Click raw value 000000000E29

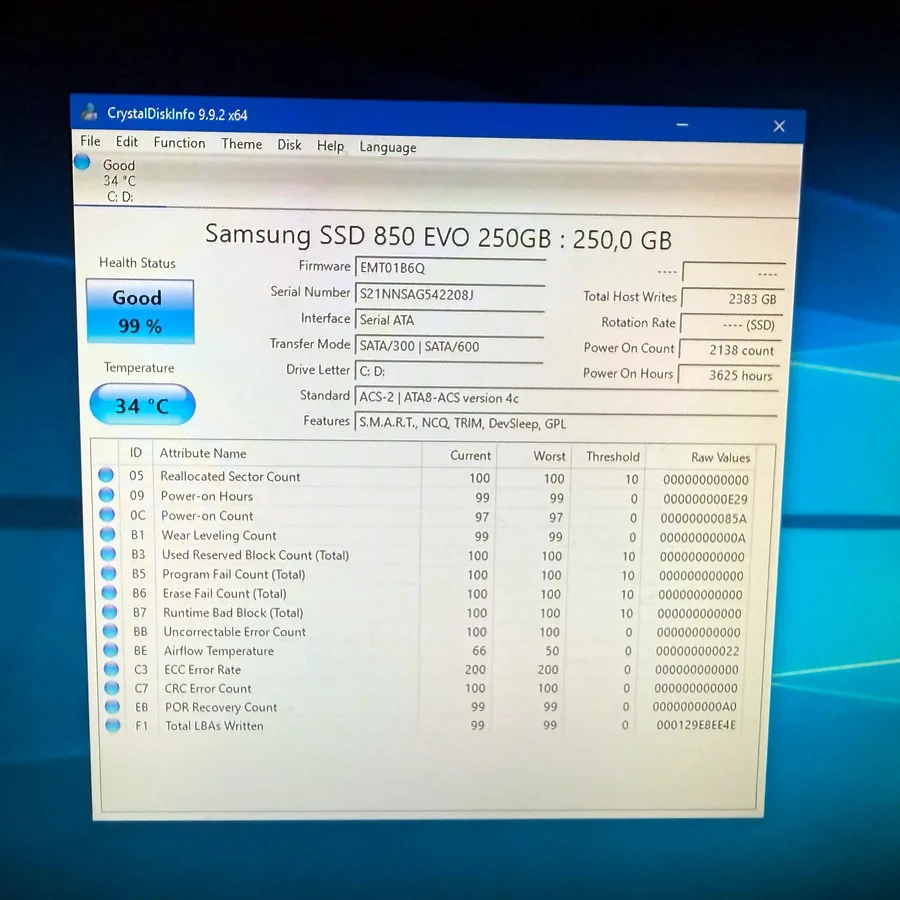pyautogui.click(x=705, y=499)
